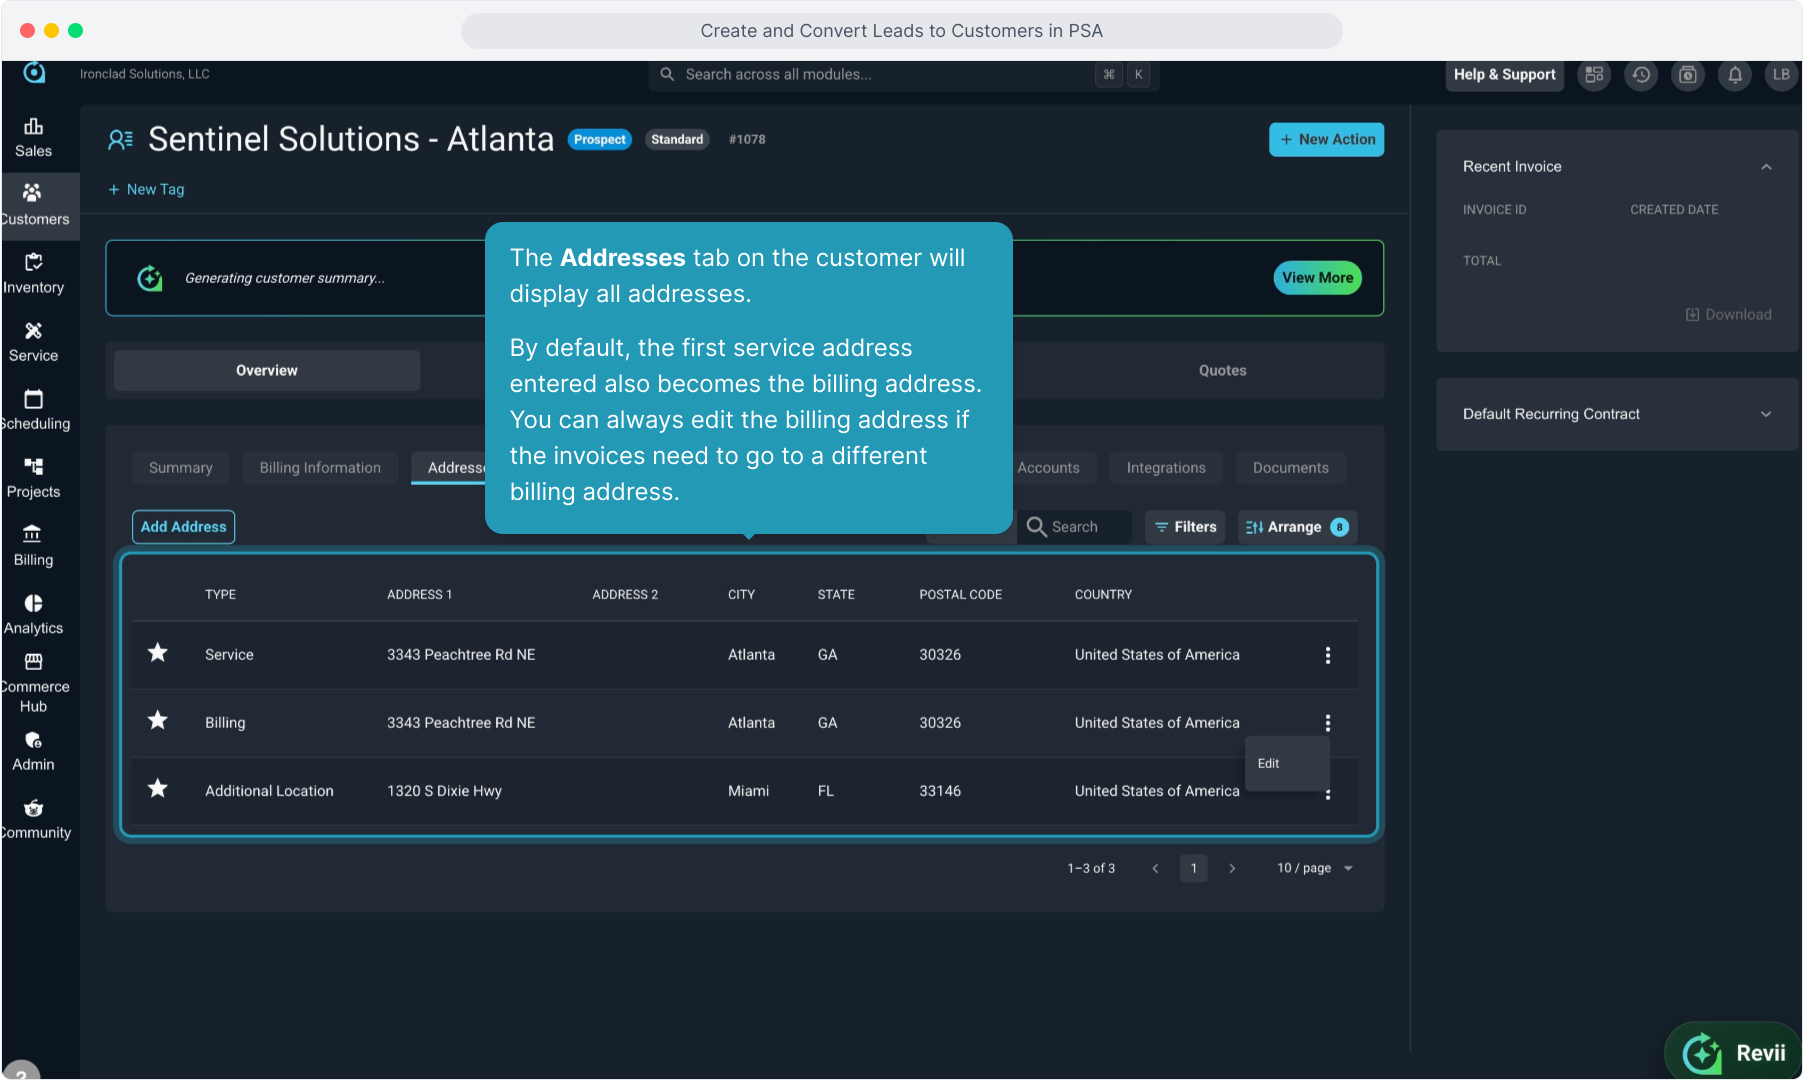This screenshot has height=1080, width=1804.
Task: Click the Additional Location type cell
Action: tap(269, 791)
